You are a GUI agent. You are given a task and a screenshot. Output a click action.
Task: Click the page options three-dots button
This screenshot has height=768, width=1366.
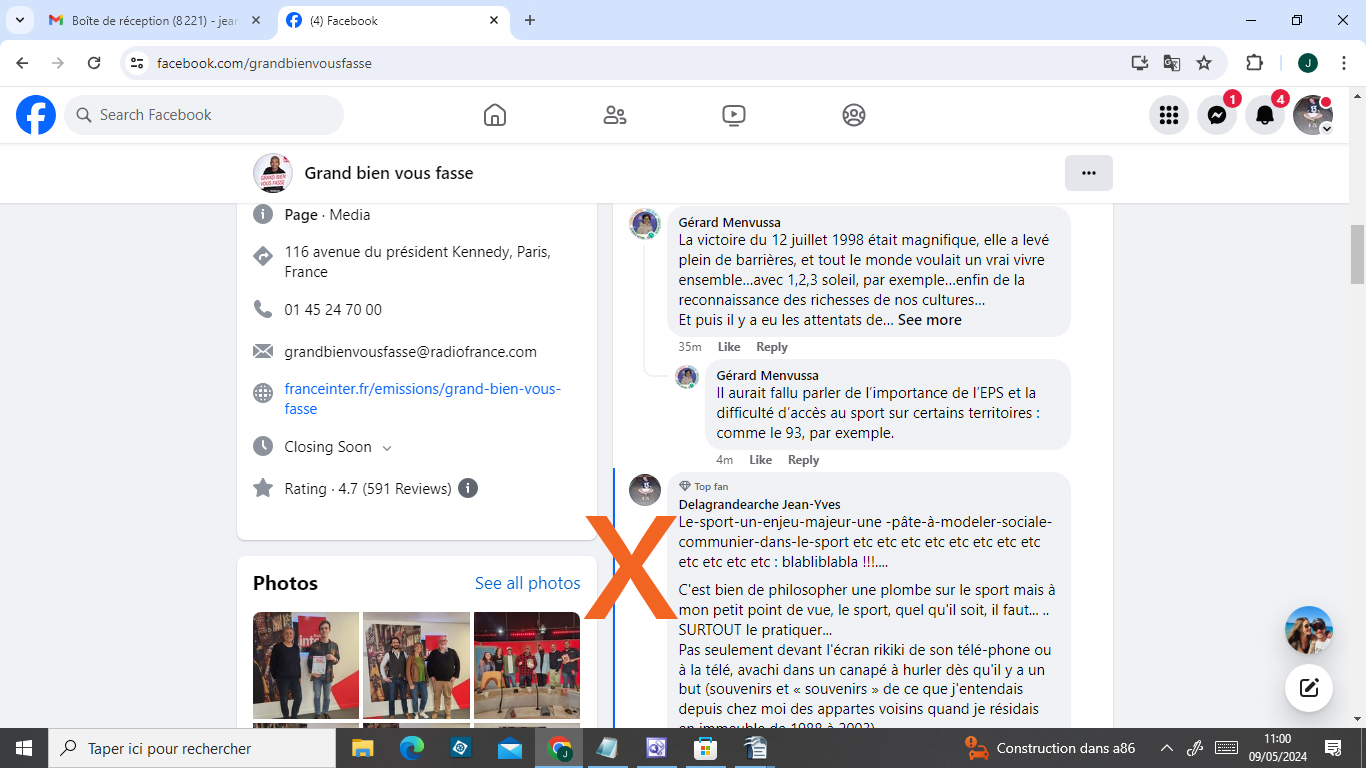click(1089, 173)
